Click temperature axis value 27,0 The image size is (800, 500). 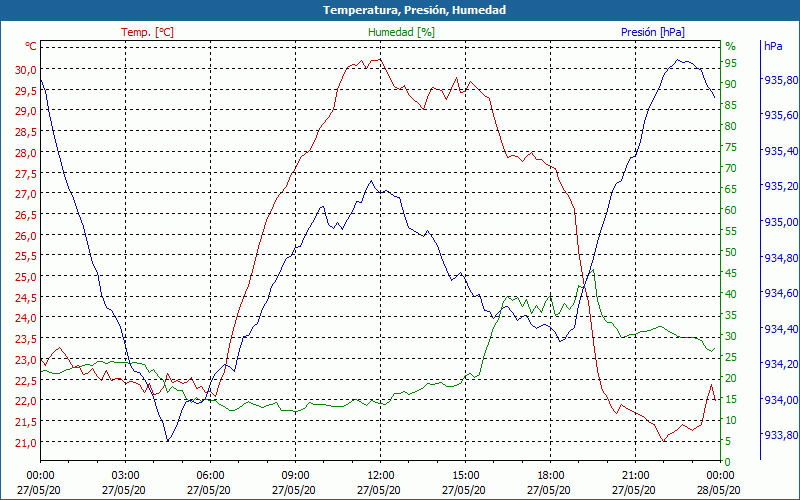(25, 194)
